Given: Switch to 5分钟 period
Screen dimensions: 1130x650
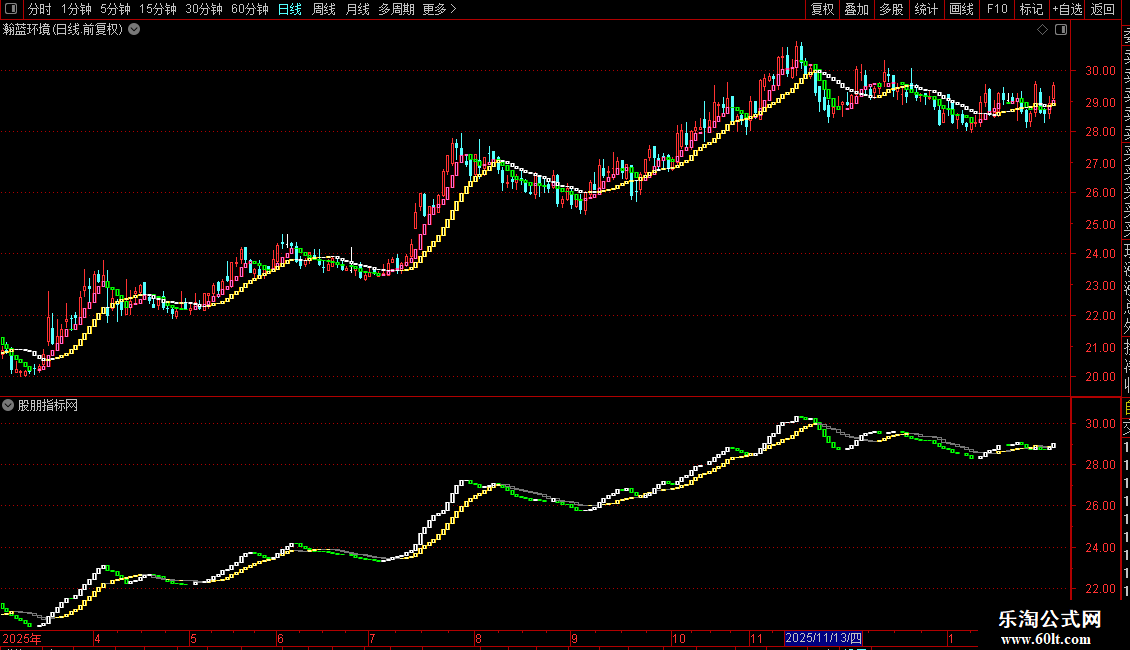Looking at the screenshot, I should pyautogui.click(x=115, y=9).
